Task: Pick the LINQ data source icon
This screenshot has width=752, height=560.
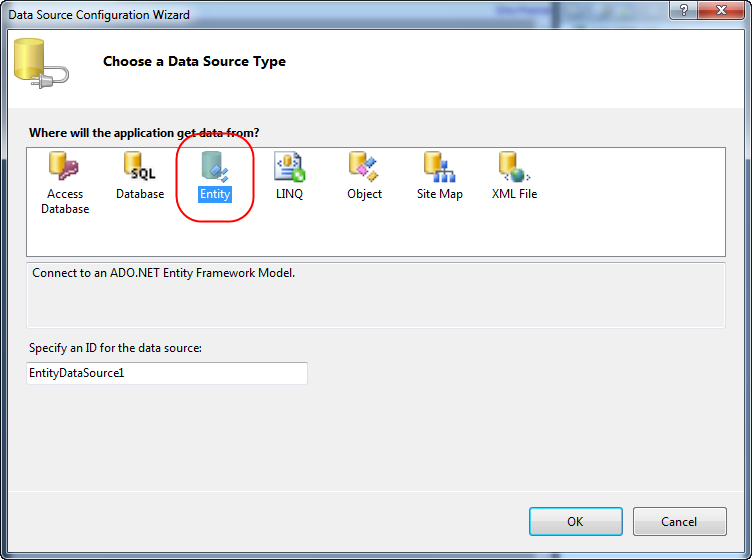Action: pyautogui.click(x=289, y=166)
